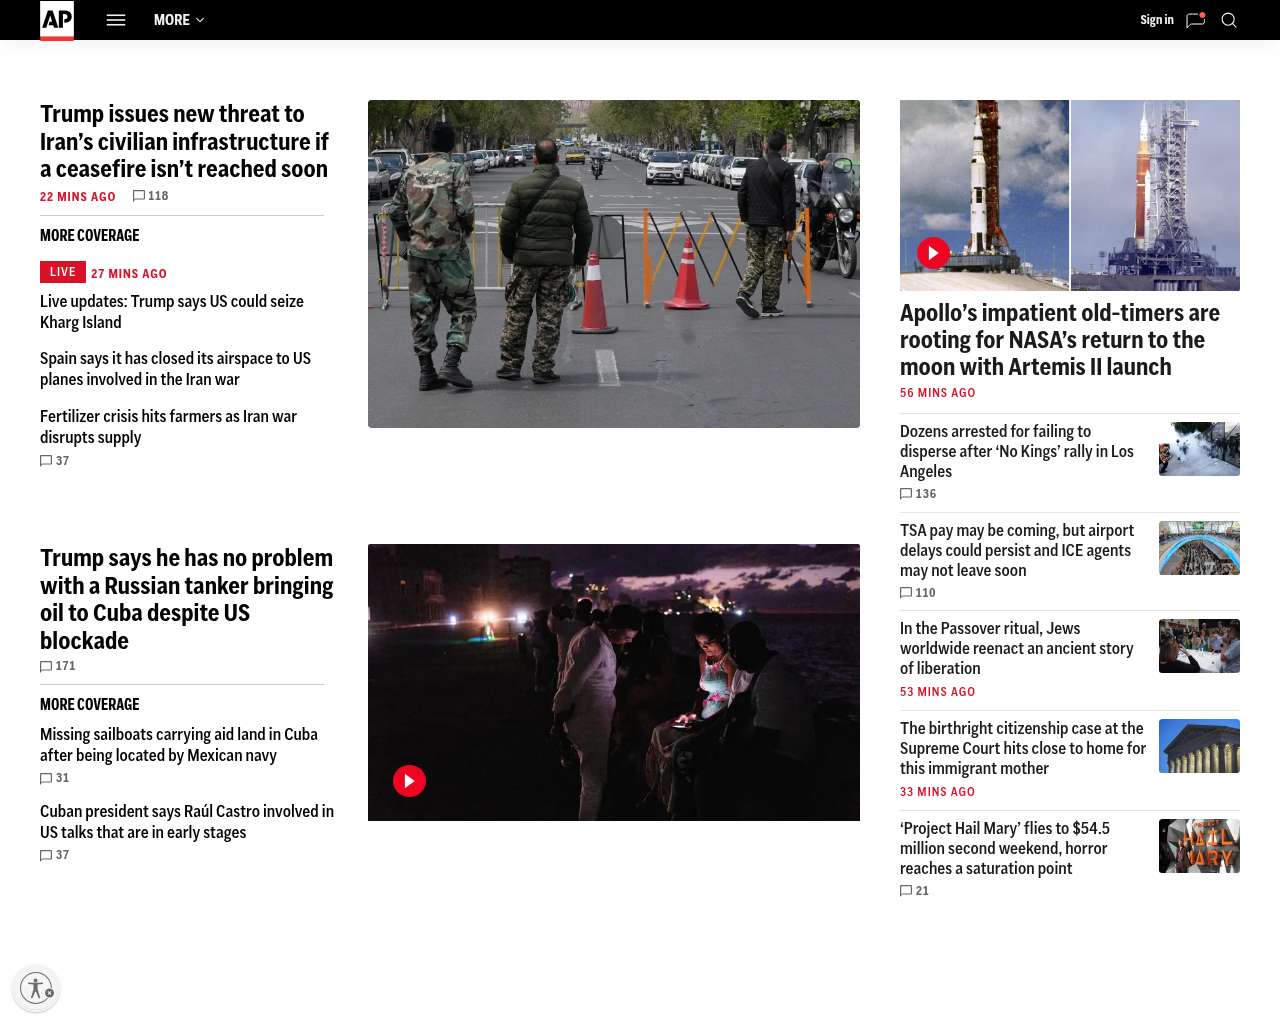Open Fertilizer crisis hits farmers article
This screenshot has width=1280, height=1024.
[x=169, y=427]
